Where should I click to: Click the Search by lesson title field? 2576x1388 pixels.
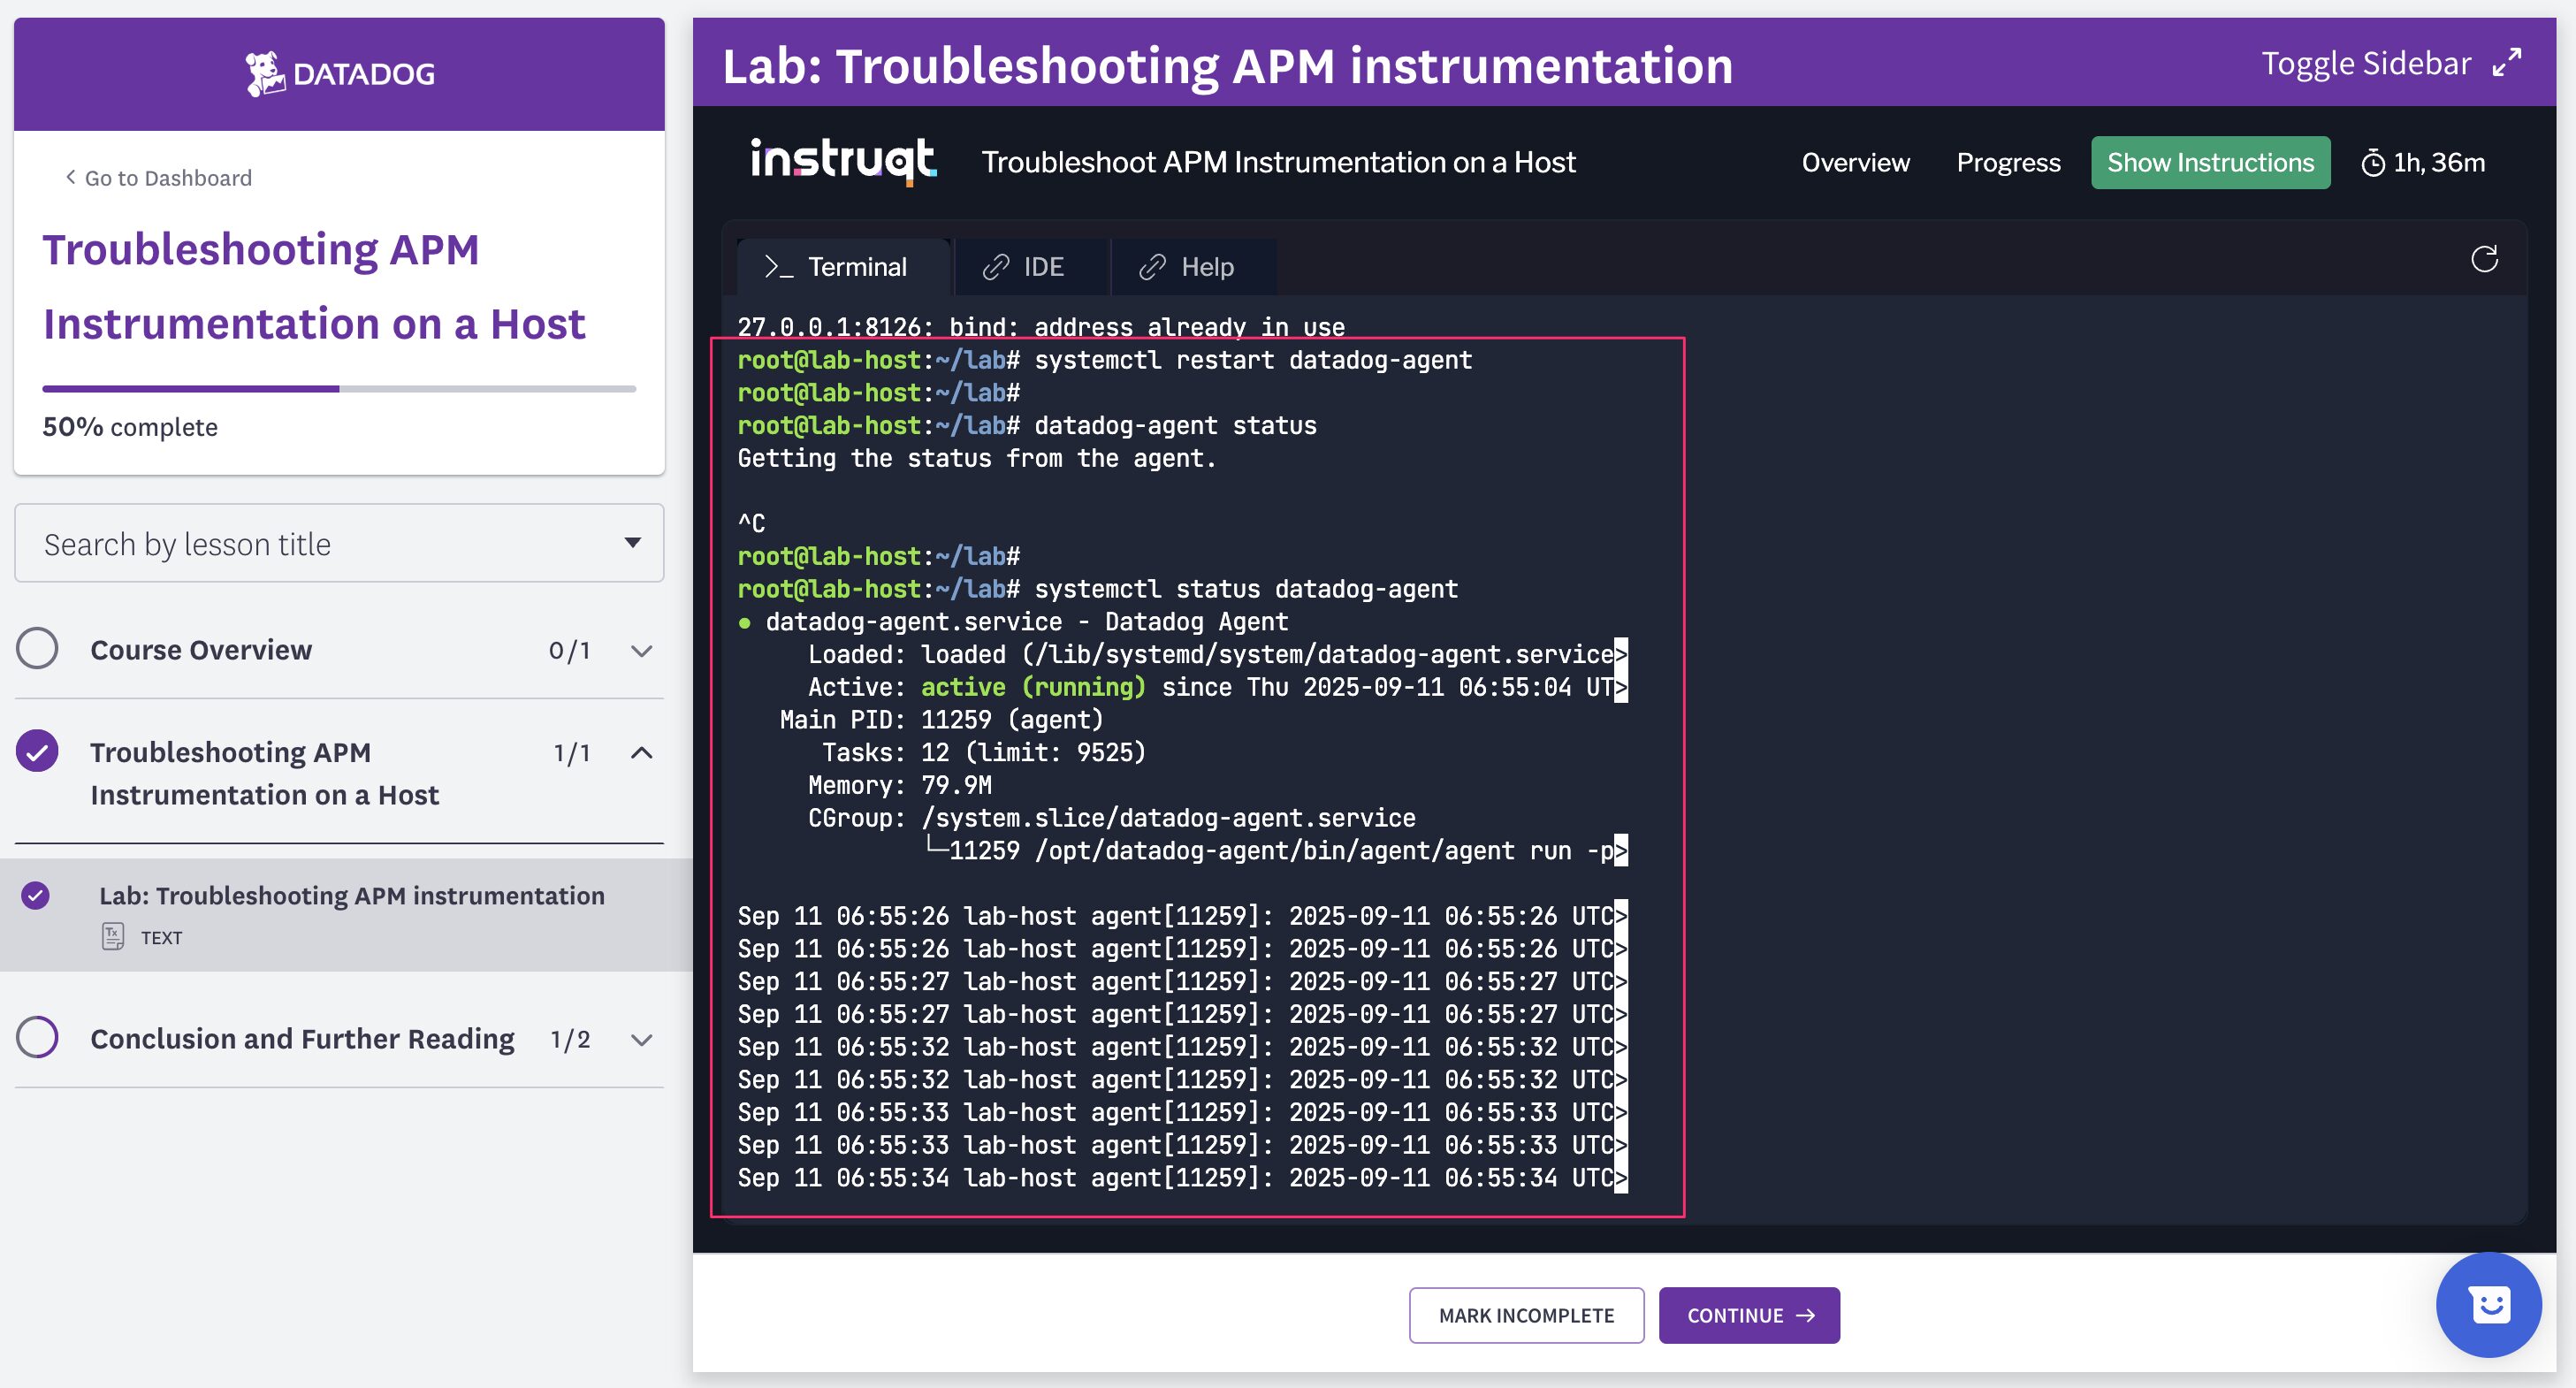[339, 543]
